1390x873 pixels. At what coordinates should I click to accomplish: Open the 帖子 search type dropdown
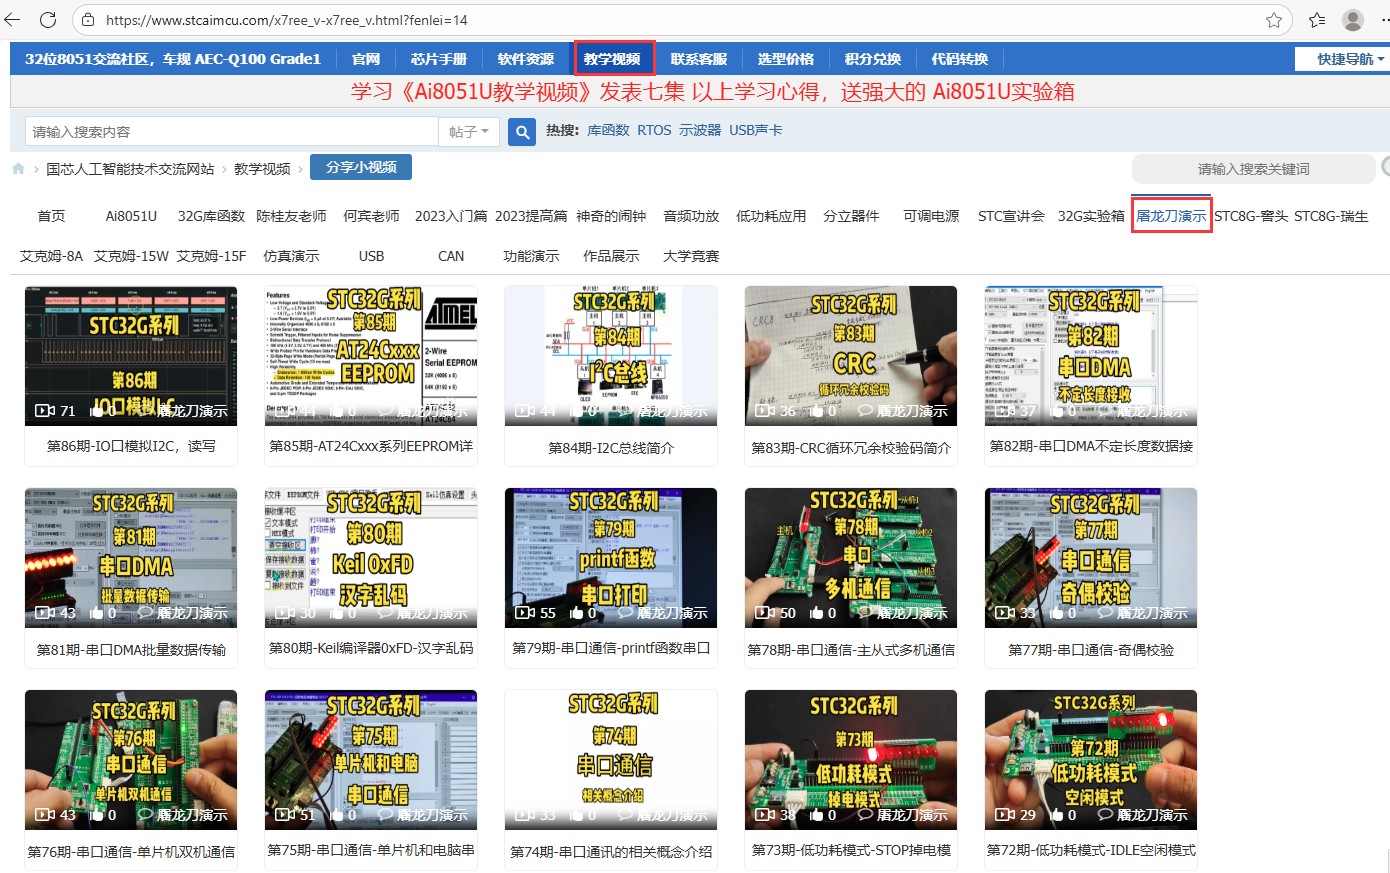tap(469, 132)
